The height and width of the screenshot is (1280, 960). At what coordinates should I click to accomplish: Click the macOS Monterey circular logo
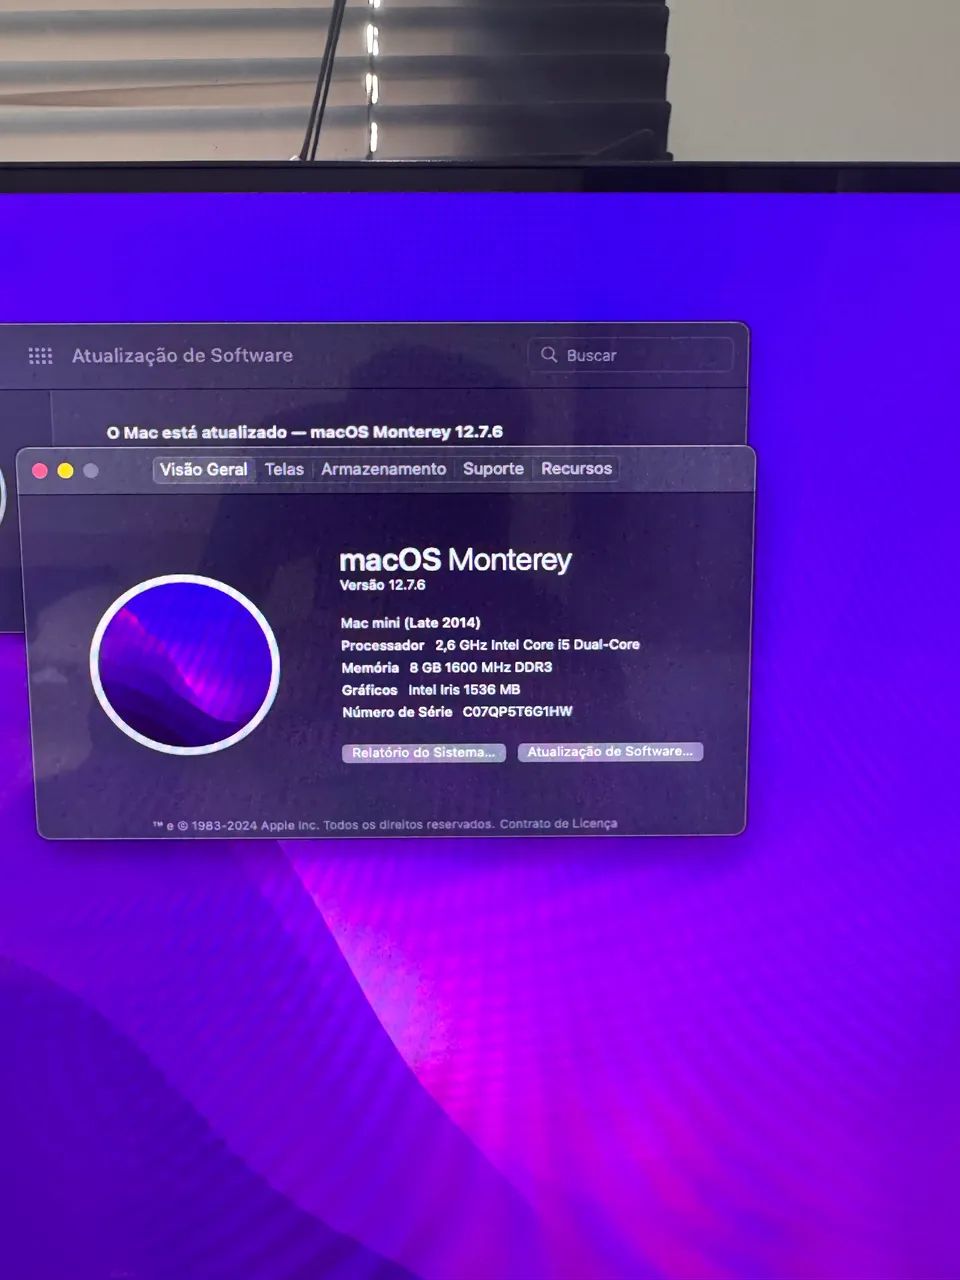click(185, 664)
